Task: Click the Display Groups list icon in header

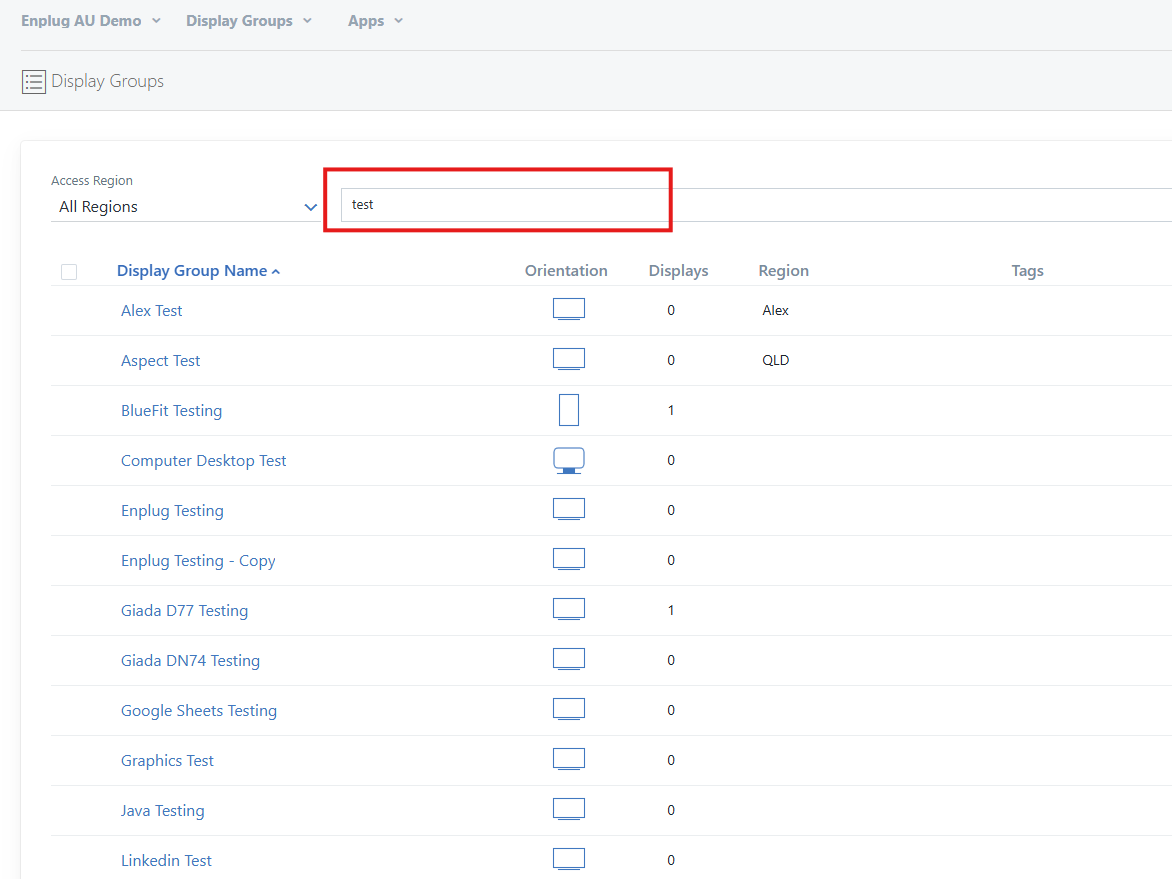Action: [34, 82]
